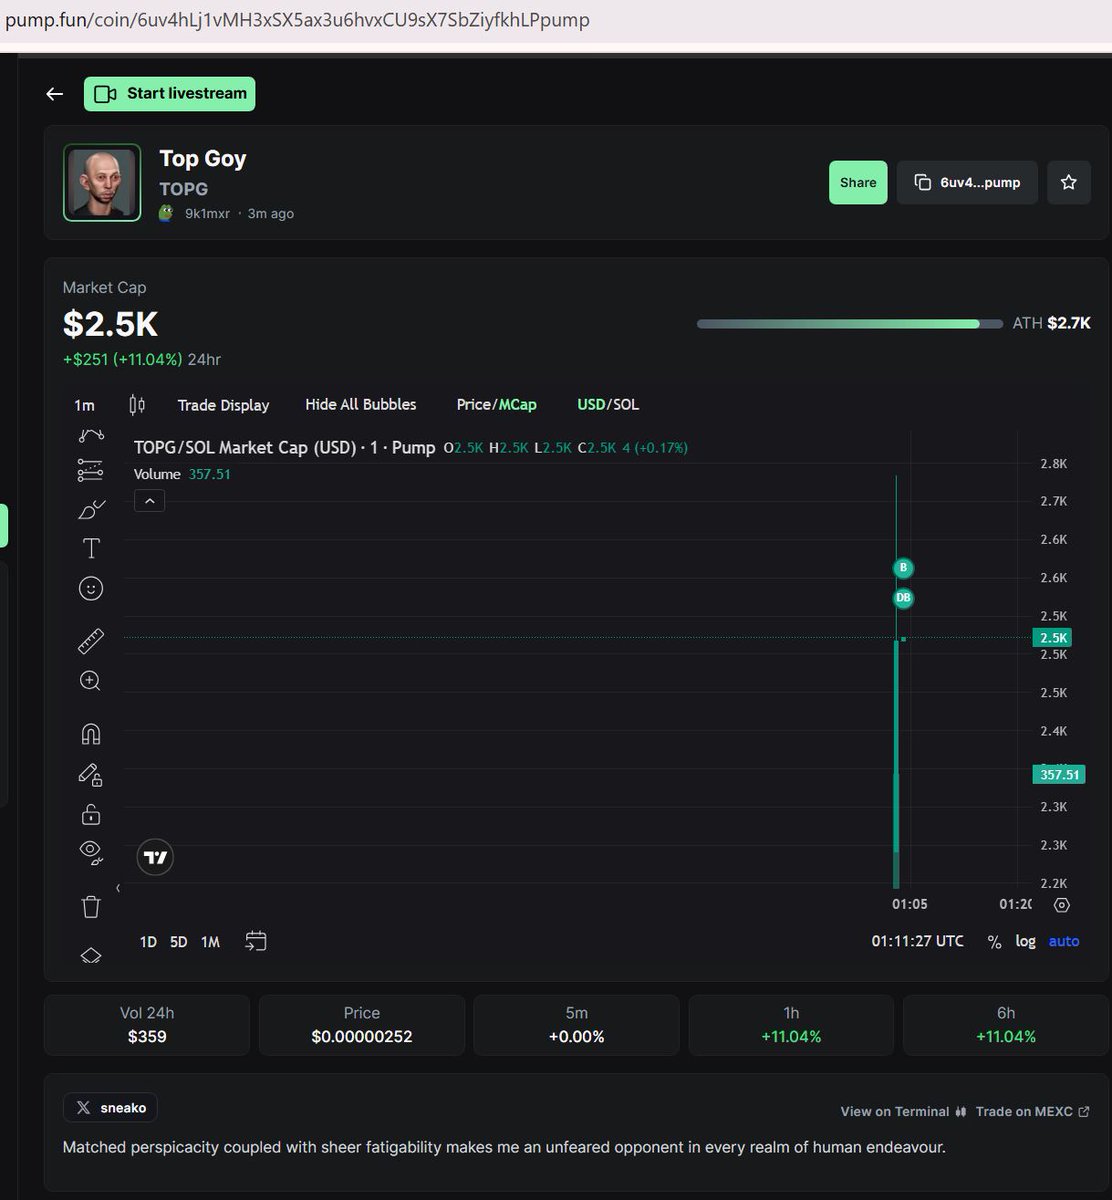This screenshot has width=1112, height=1200.
Task: Select the ruler measure tool
Action: click(x=91, y=641)
